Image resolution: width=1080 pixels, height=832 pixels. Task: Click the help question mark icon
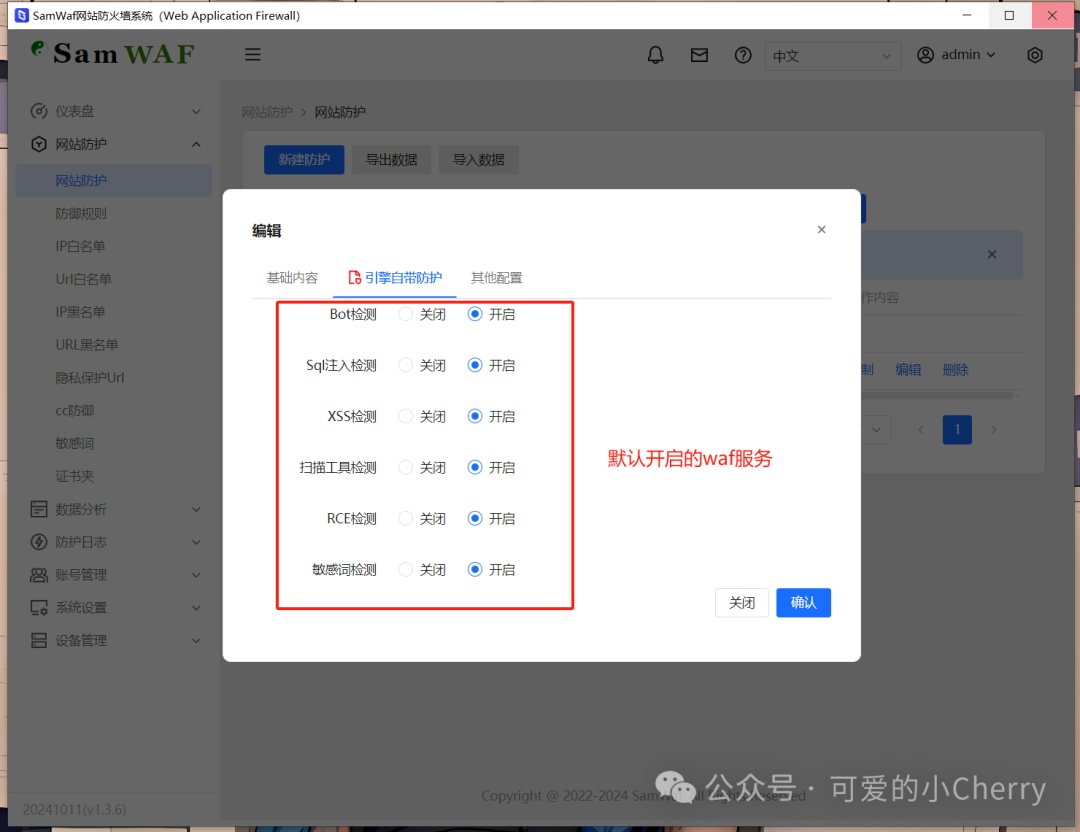coord(742,55)
